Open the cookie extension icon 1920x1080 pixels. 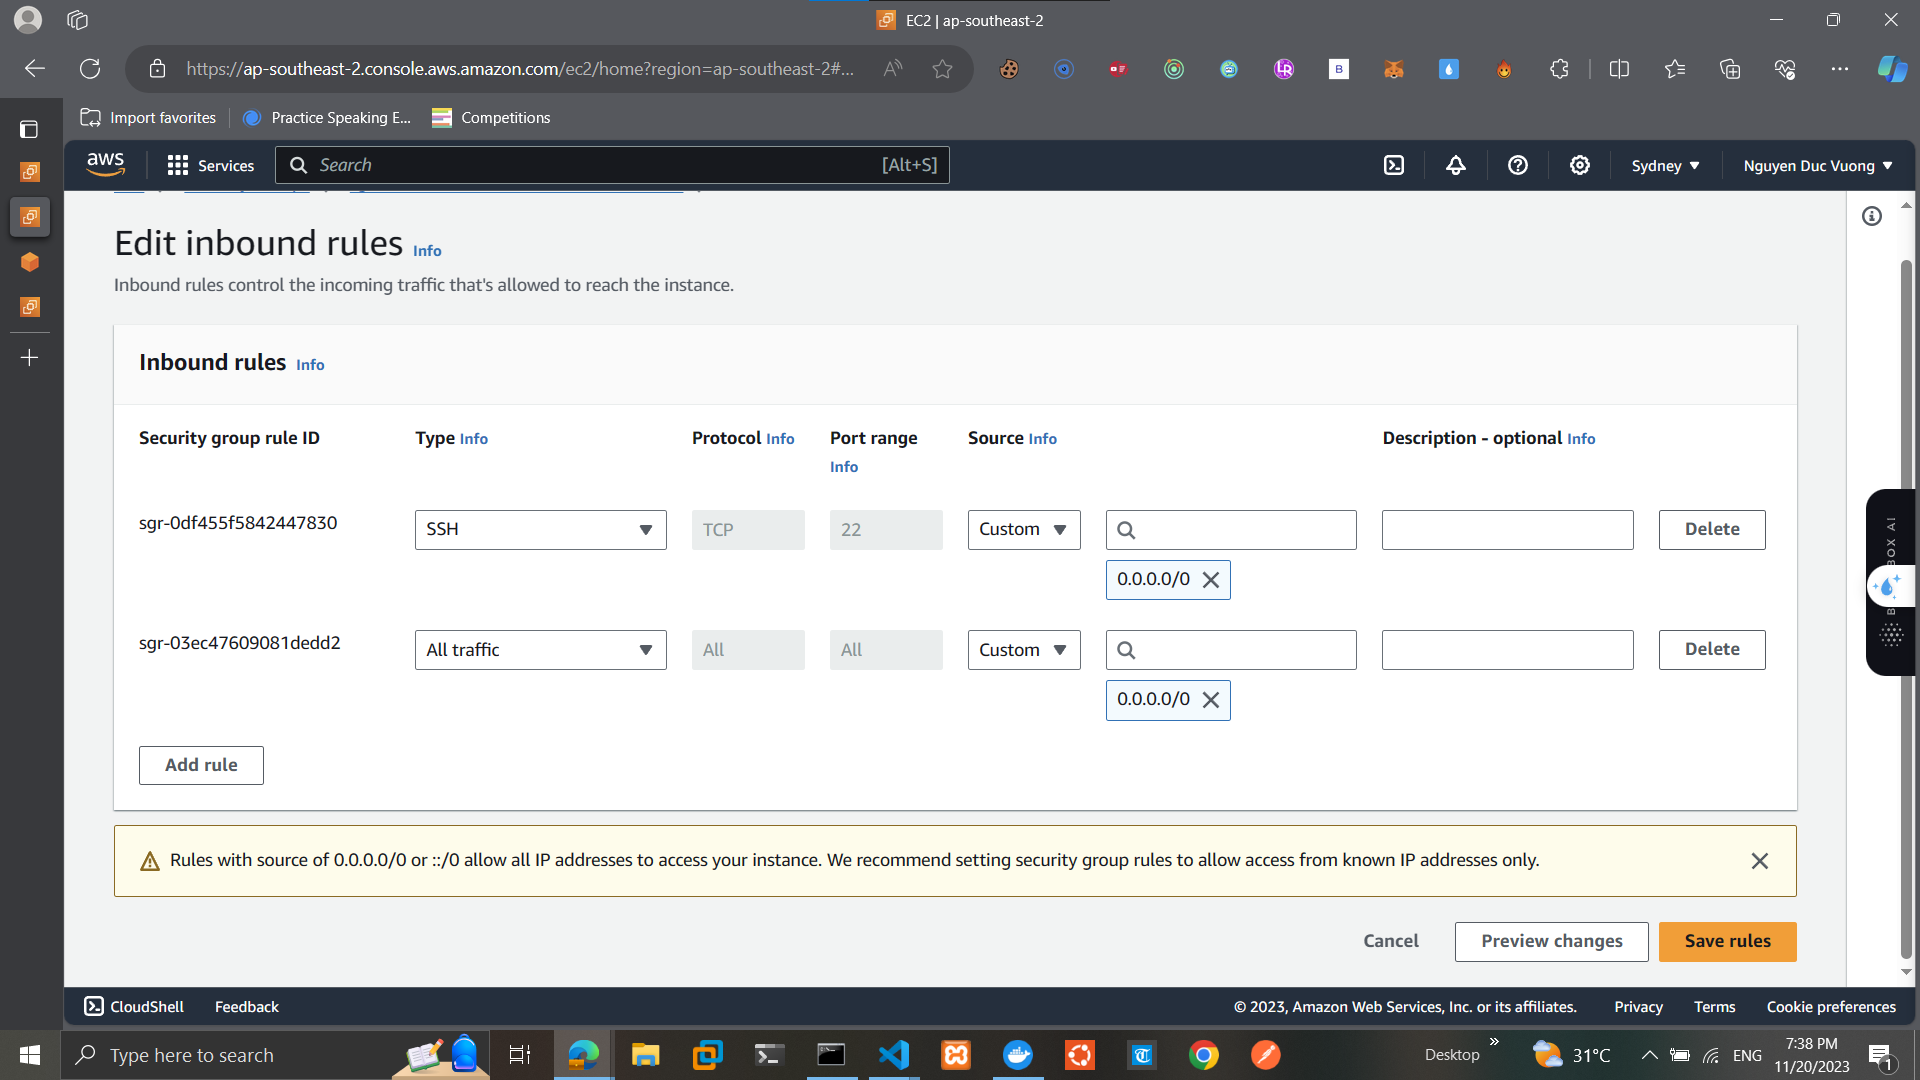click(1009, 69)
